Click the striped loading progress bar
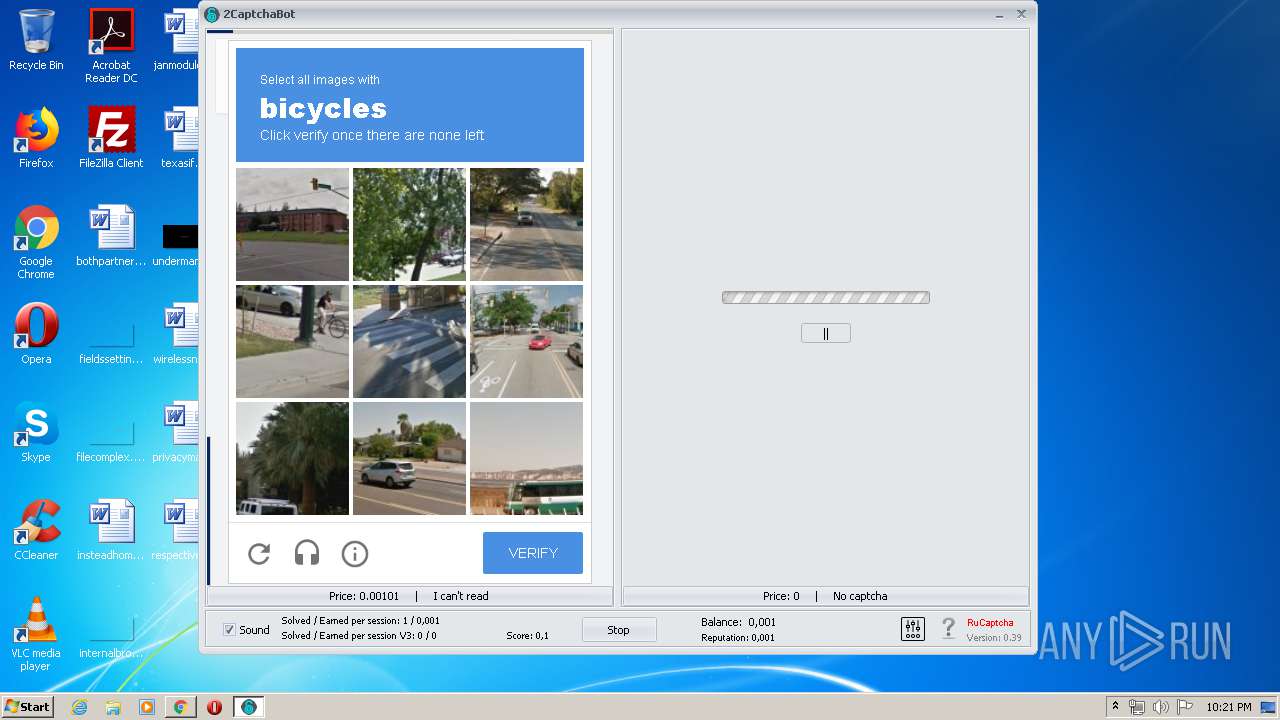The height and width of the screenshot is (720, 1280). (826, 297)
